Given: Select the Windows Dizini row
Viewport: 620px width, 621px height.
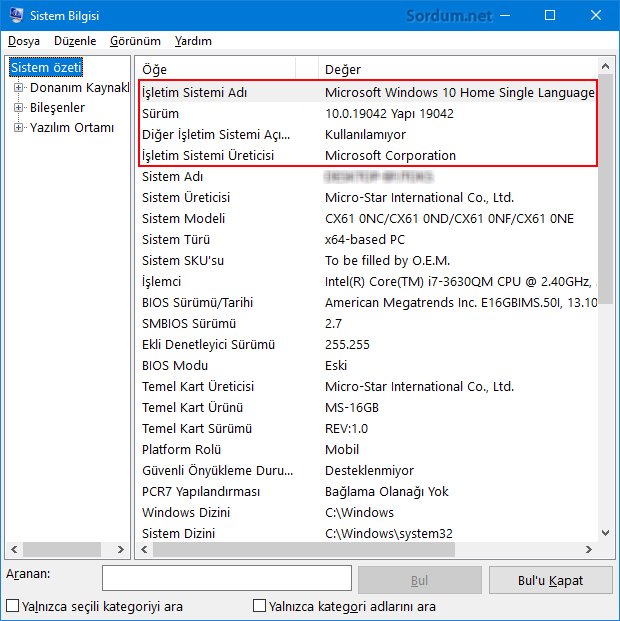Looking at the screenshot, I should tap(367, 512).
